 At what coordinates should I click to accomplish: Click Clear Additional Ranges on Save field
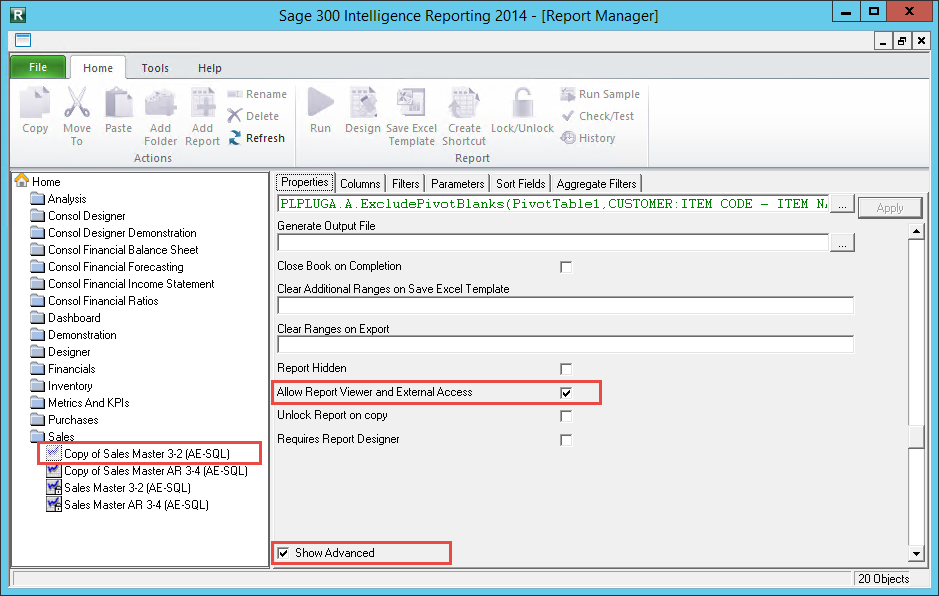tap(565, 305)
